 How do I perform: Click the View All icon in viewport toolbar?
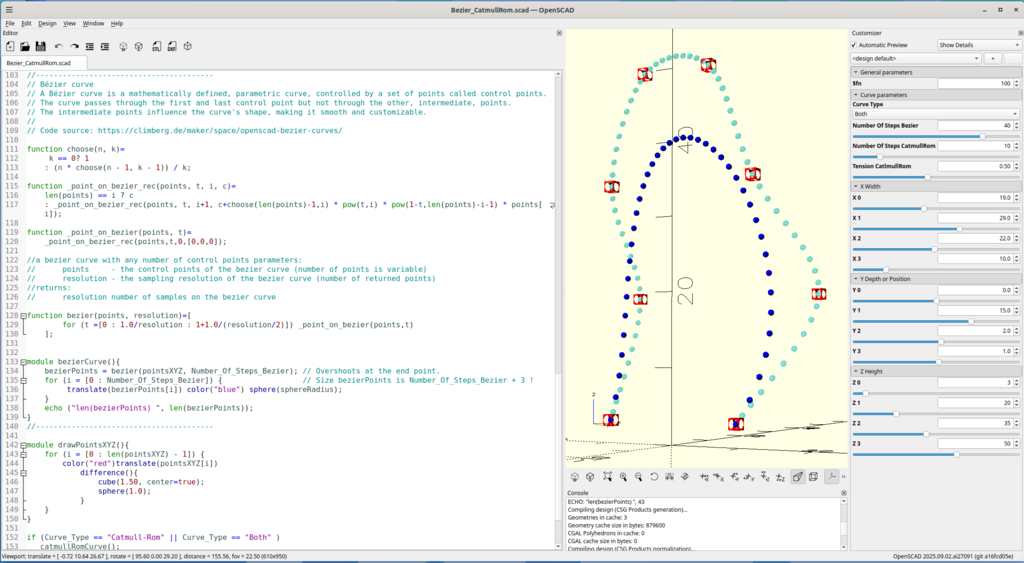[x=606, y=477]
